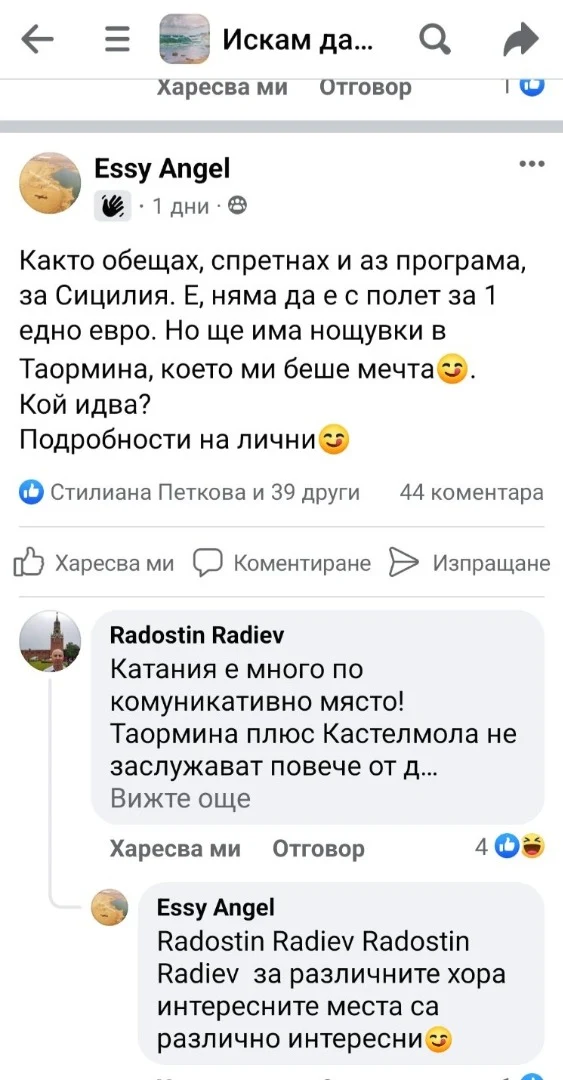Open Essy Angel's profile picture on the post
Screen dimensions: 563x1080
tap(50, 183)
